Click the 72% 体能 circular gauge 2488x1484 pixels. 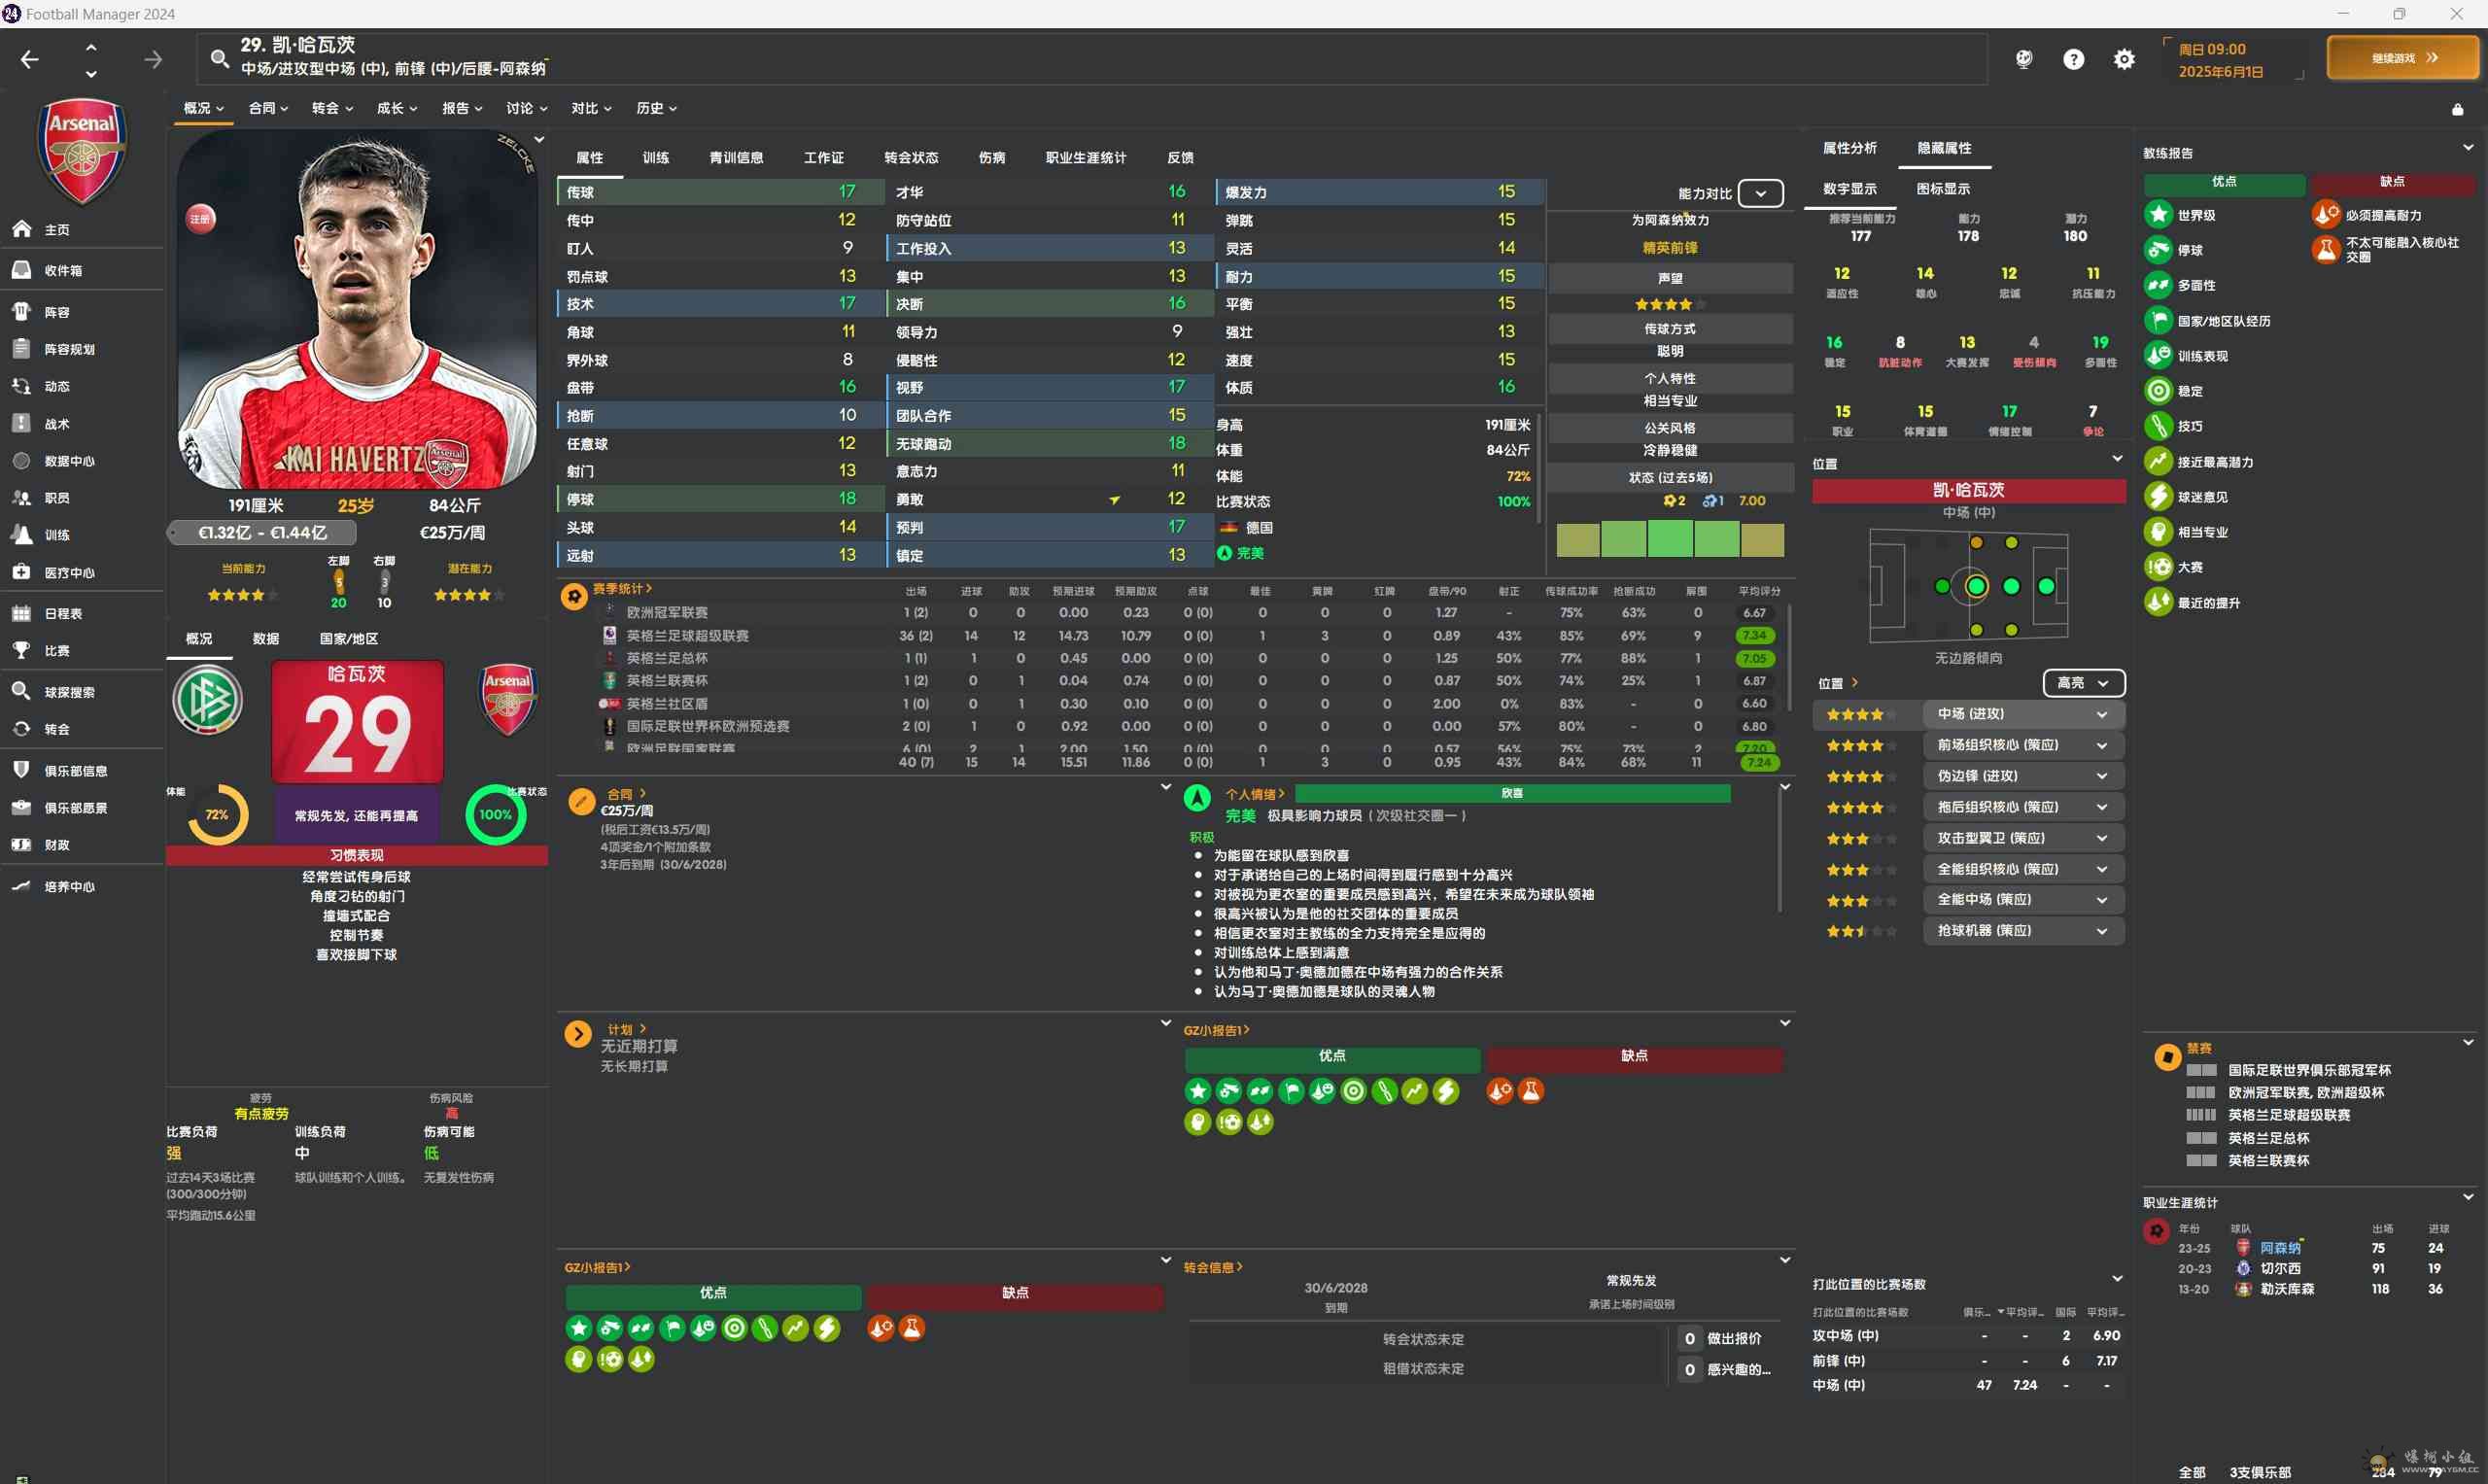[x=217, y=814]
